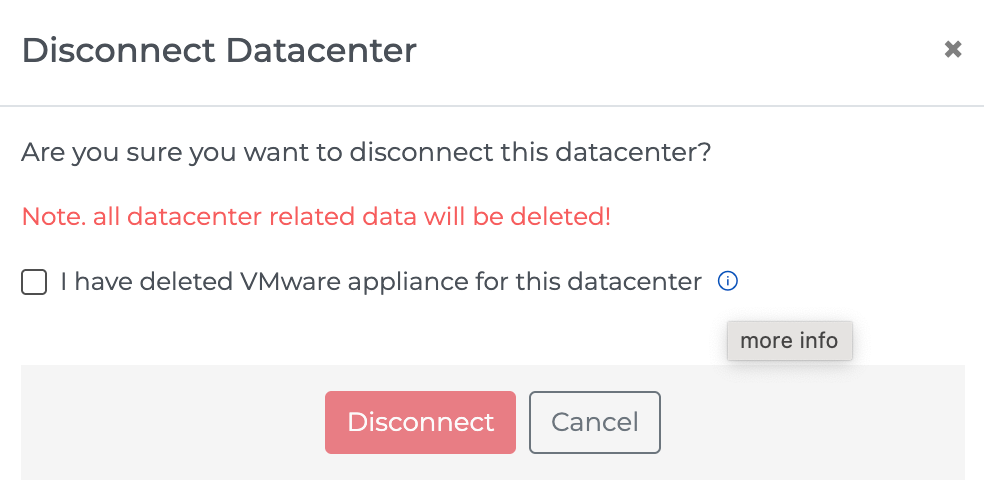Click the red data deletion warning note

click(x=316, y=216)
